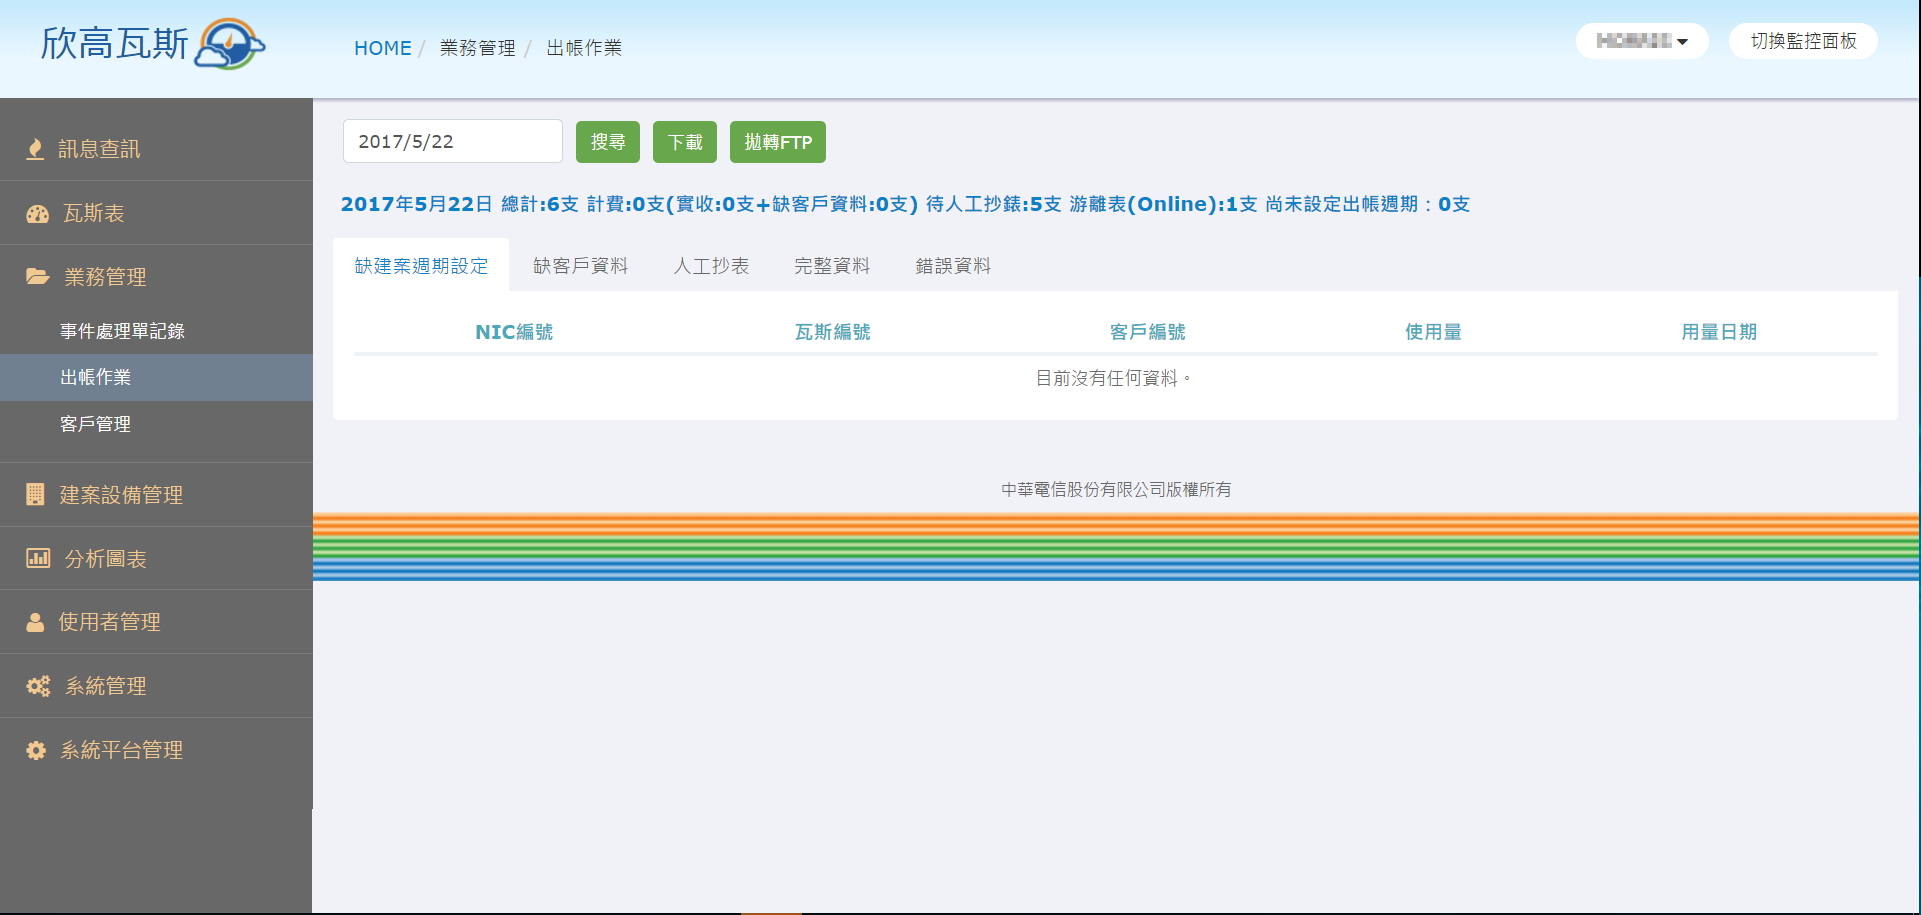
Task: Go to HOME via breadcrumb link
Action: coord(383,48)
